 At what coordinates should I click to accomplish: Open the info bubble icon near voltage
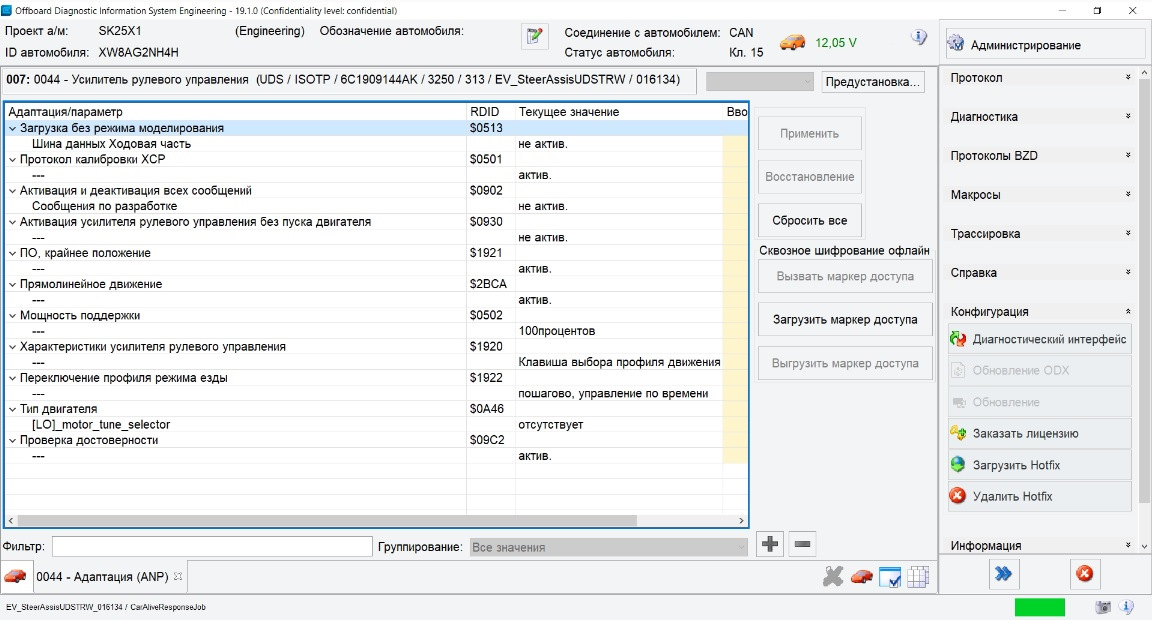918,37
